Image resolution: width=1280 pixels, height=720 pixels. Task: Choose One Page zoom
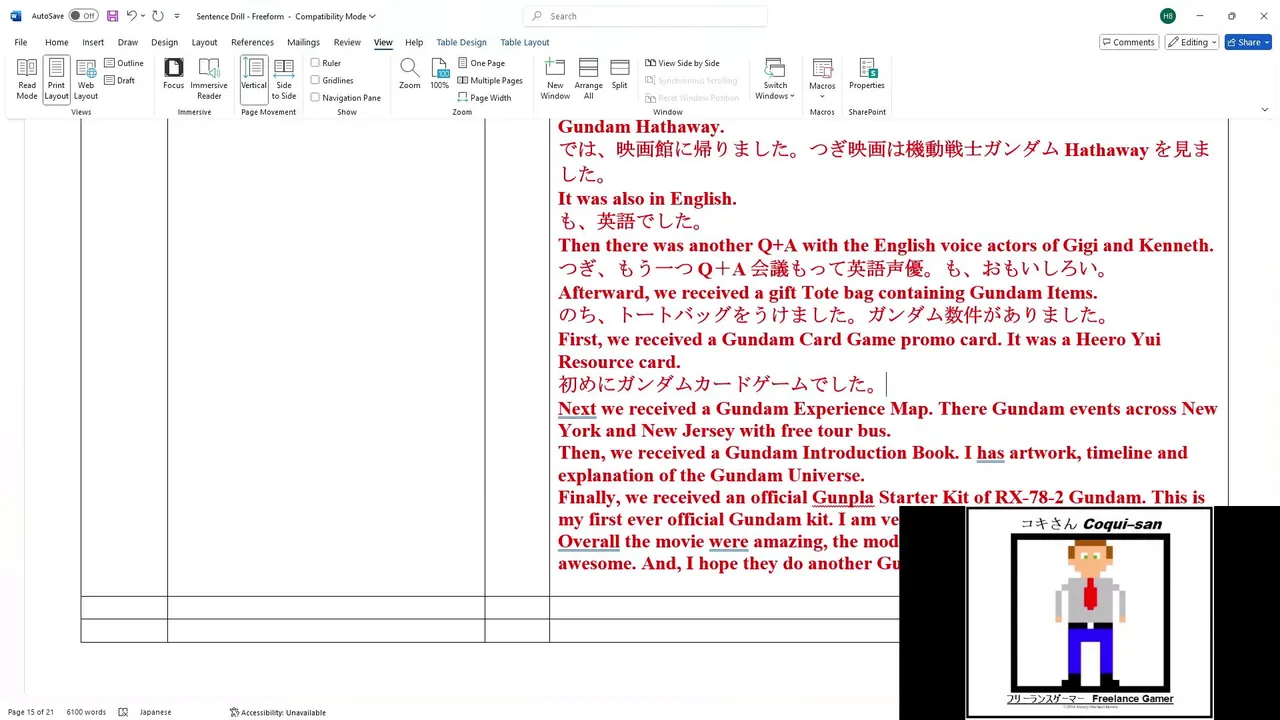(481, 63)
